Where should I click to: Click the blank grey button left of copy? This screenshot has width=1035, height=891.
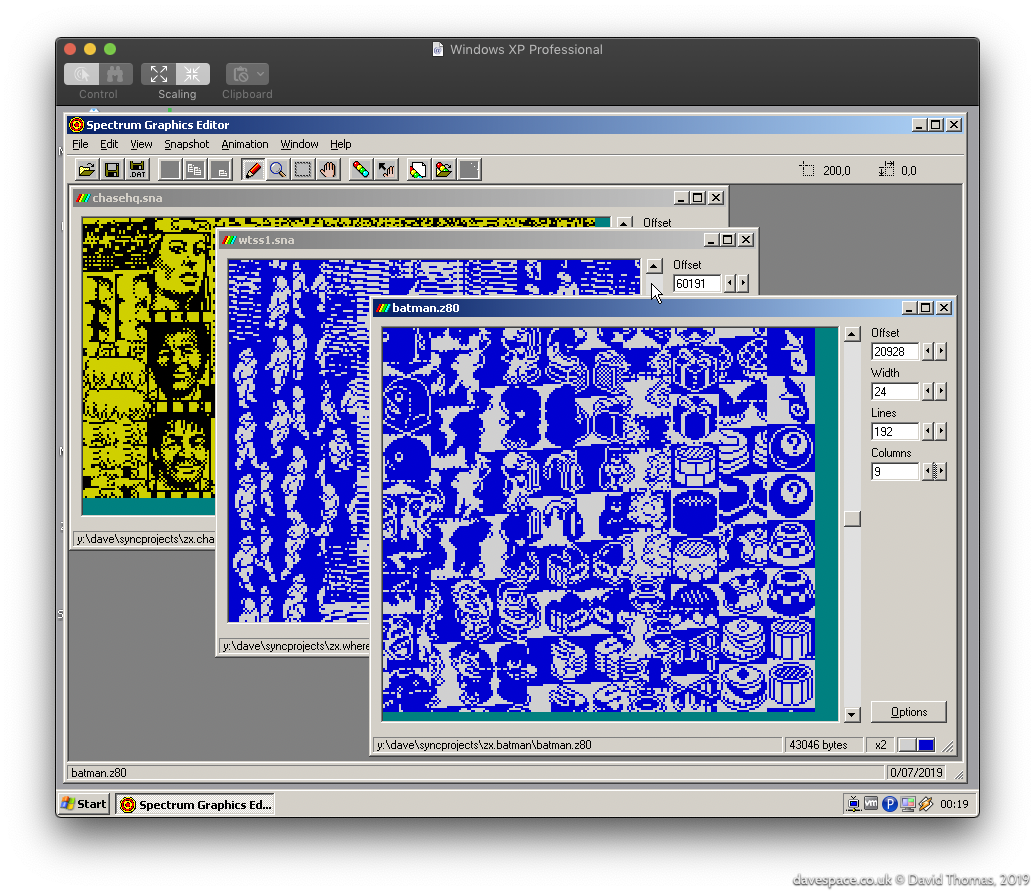tap(170, 170)
